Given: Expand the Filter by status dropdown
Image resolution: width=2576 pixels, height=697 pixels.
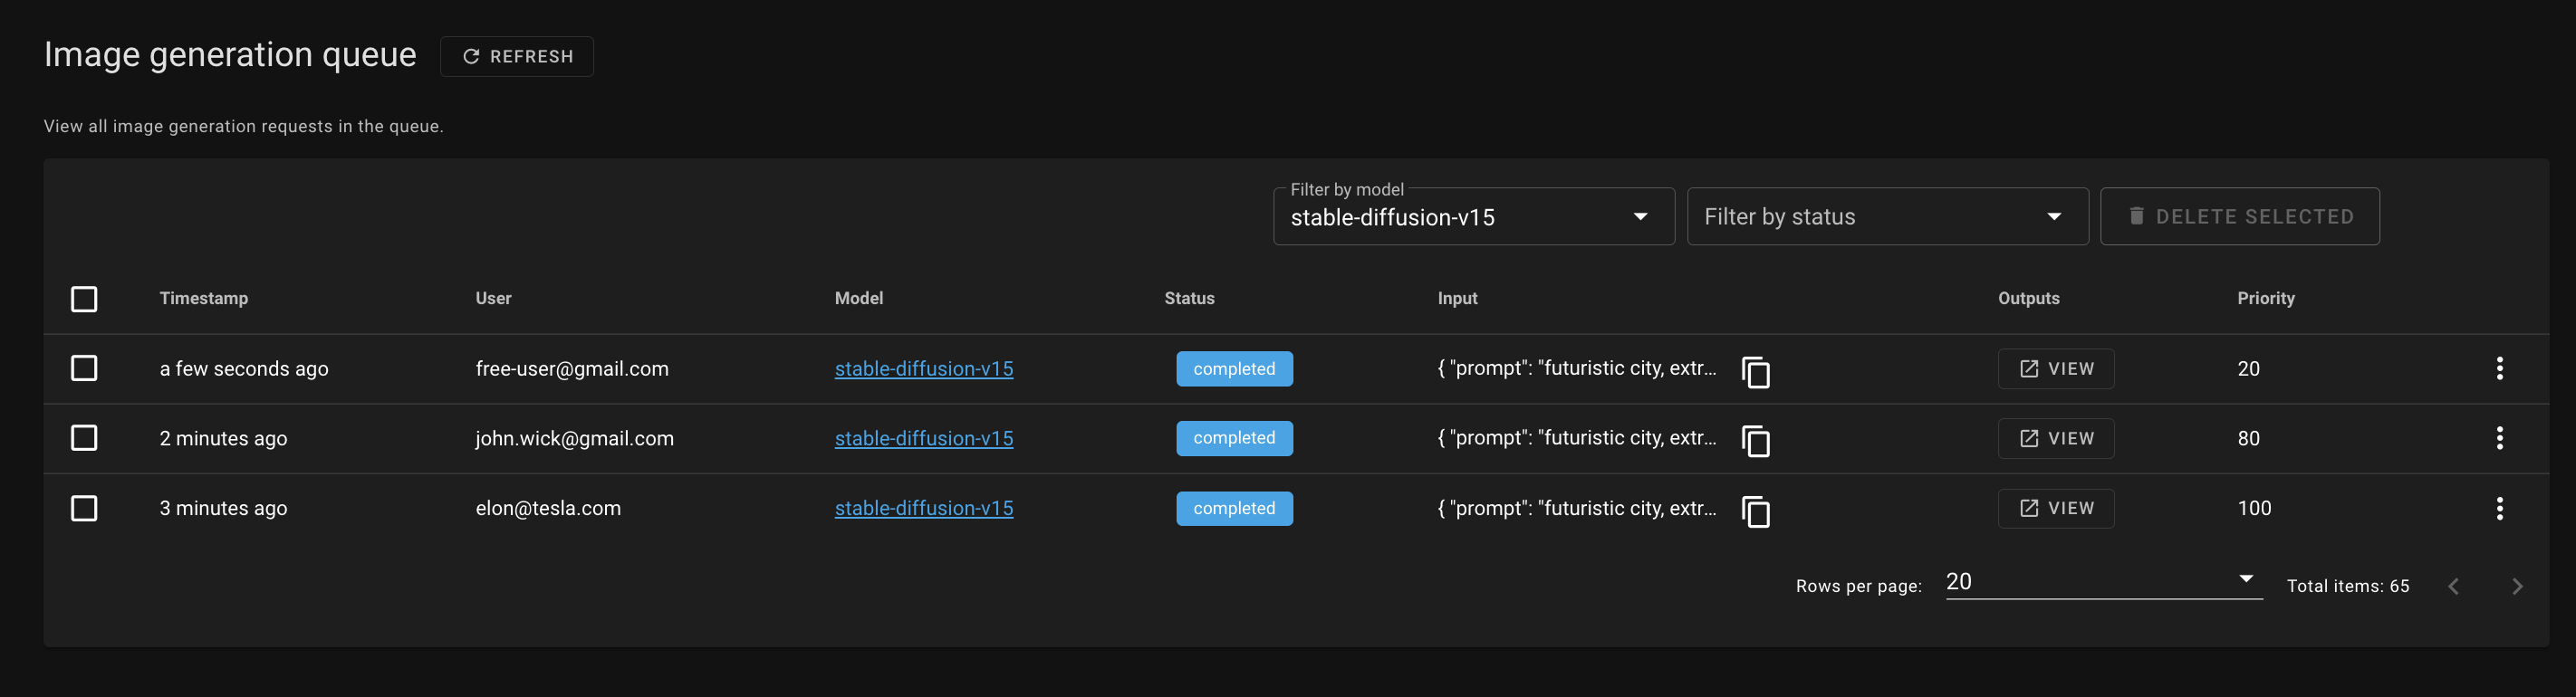Looking at the screenshot, I should [x=1886, y=217].
